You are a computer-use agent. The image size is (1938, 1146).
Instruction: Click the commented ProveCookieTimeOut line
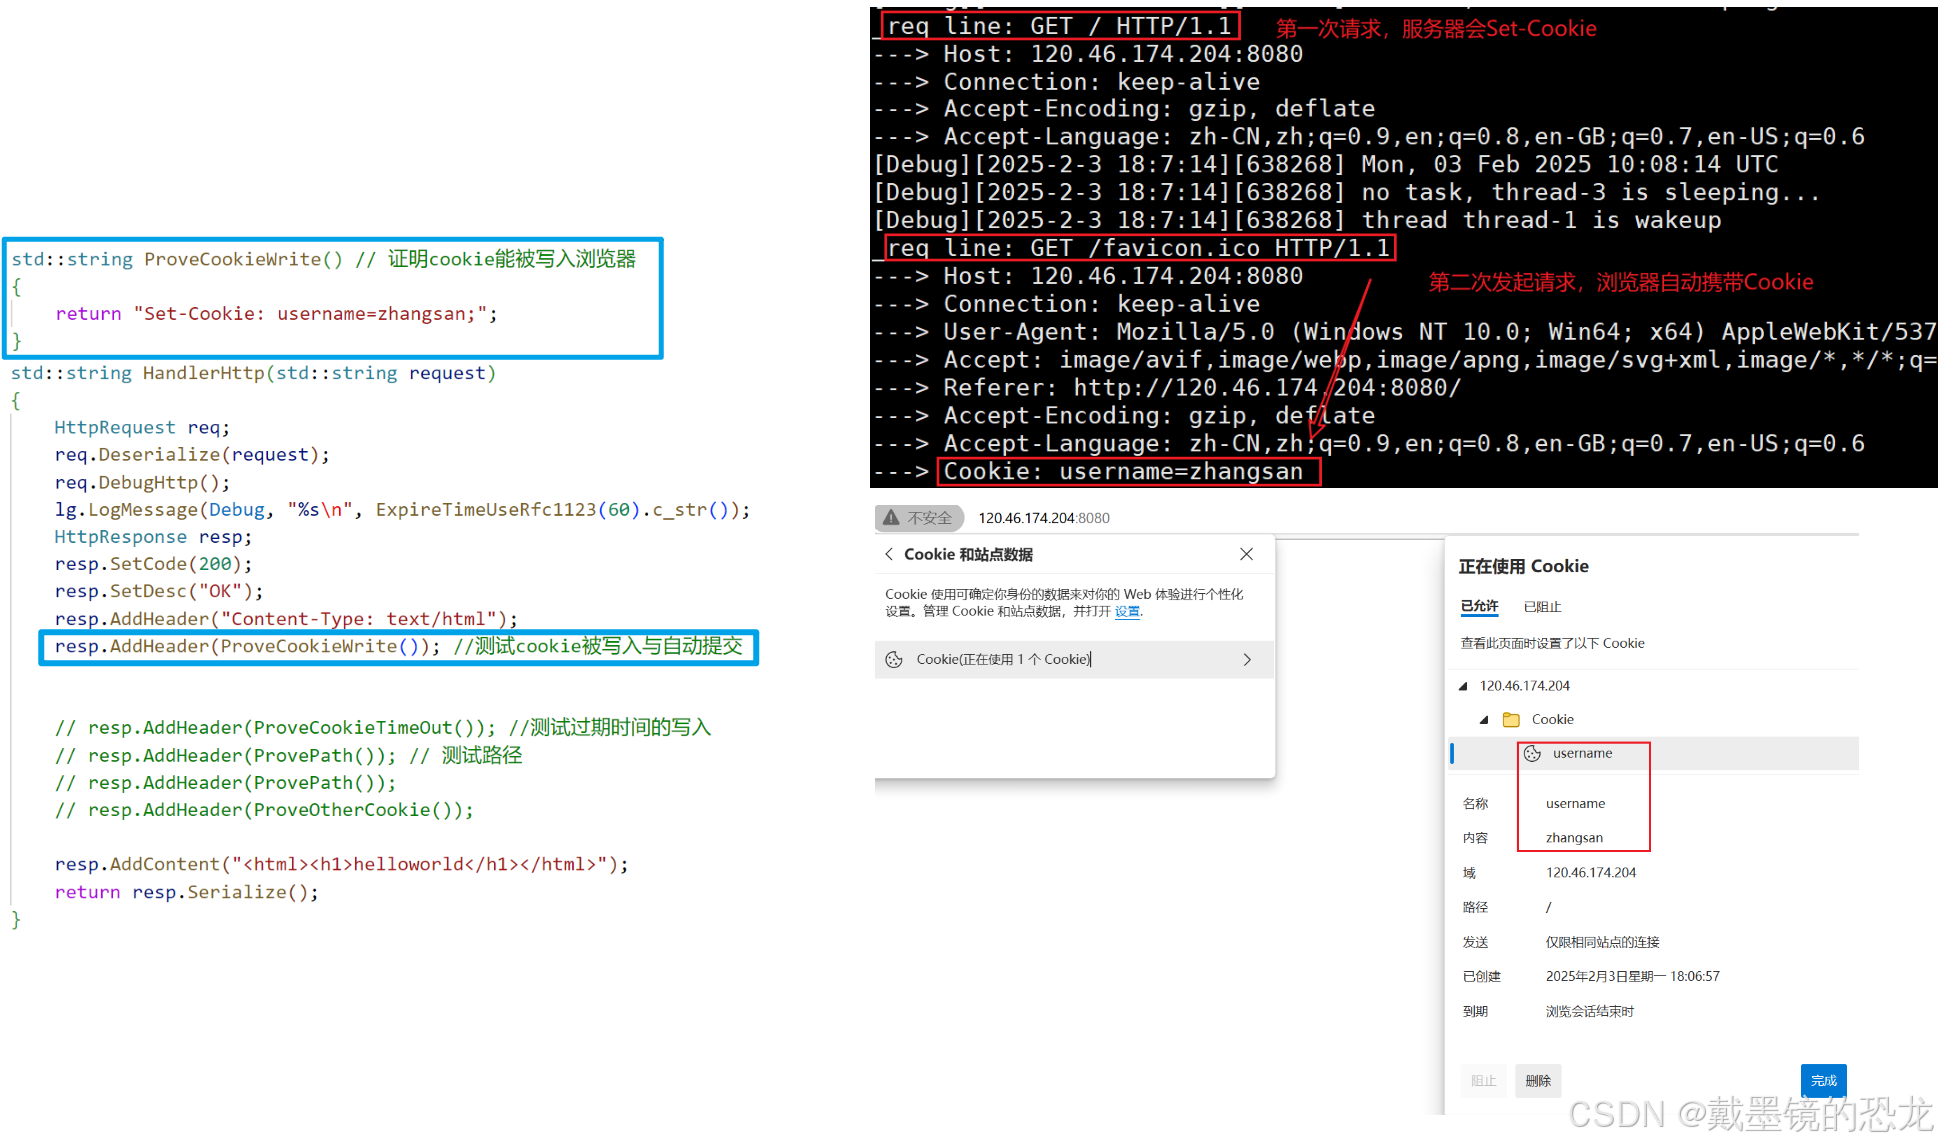coord(383,728)
